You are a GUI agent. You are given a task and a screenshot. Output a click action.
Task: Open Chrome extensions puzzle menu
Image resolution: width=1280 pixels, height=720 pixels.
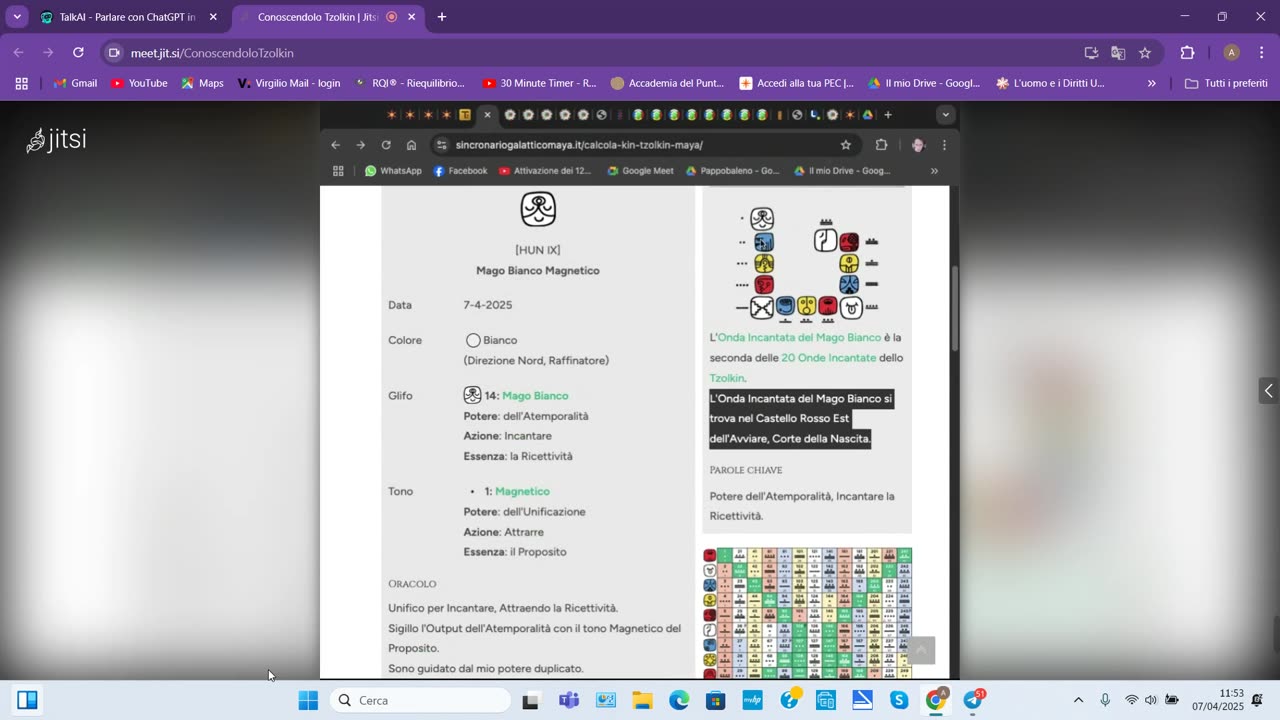(x=1188, y=53)
